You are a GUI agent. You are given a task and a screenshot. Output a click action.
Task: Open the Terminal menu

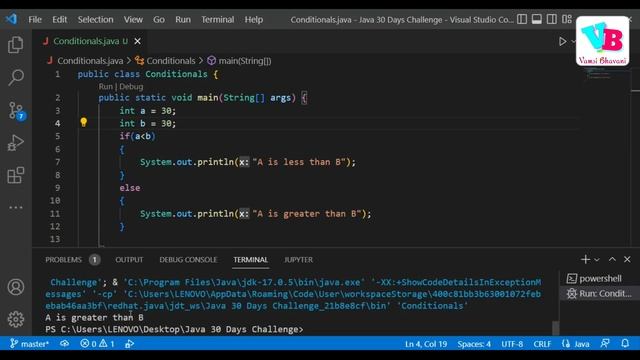[x=218, y=19]
